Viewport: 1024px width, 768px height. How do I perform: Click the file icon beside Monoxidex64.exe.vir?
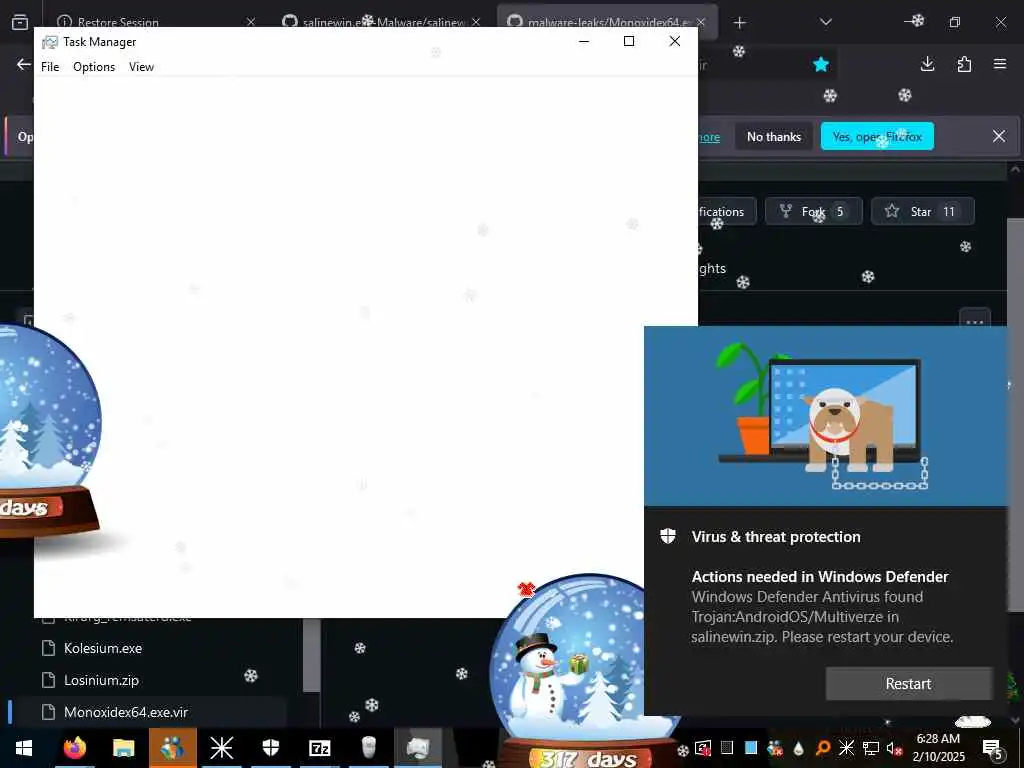click(48, 712)
